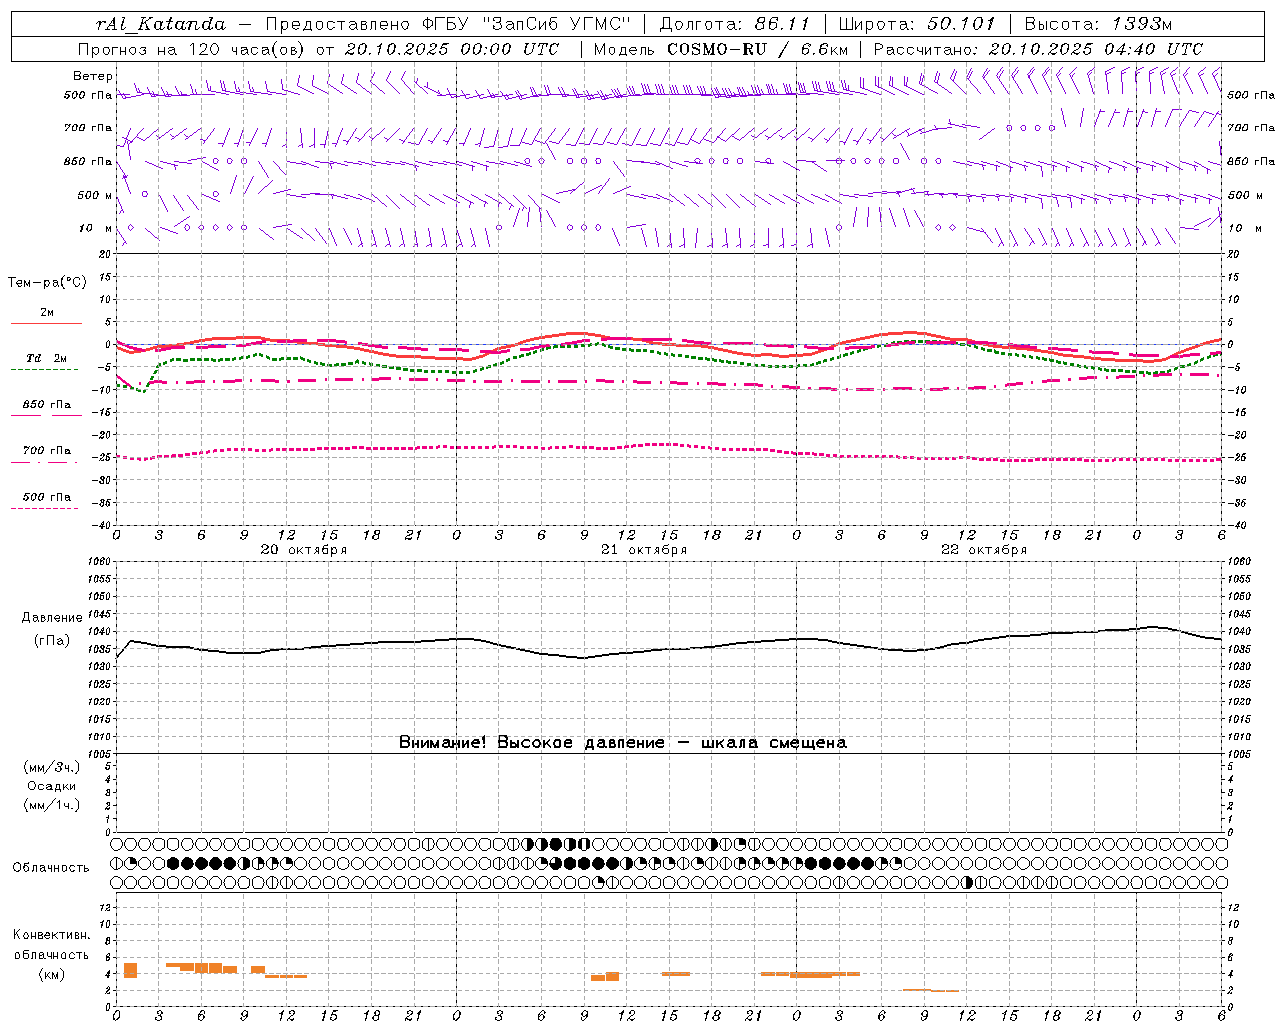Click 'Внимание! Высокое давление — шкала смещена' warning
Image resolution: width=1280 pixels, height=1024 pixels.
click(623, 742)
